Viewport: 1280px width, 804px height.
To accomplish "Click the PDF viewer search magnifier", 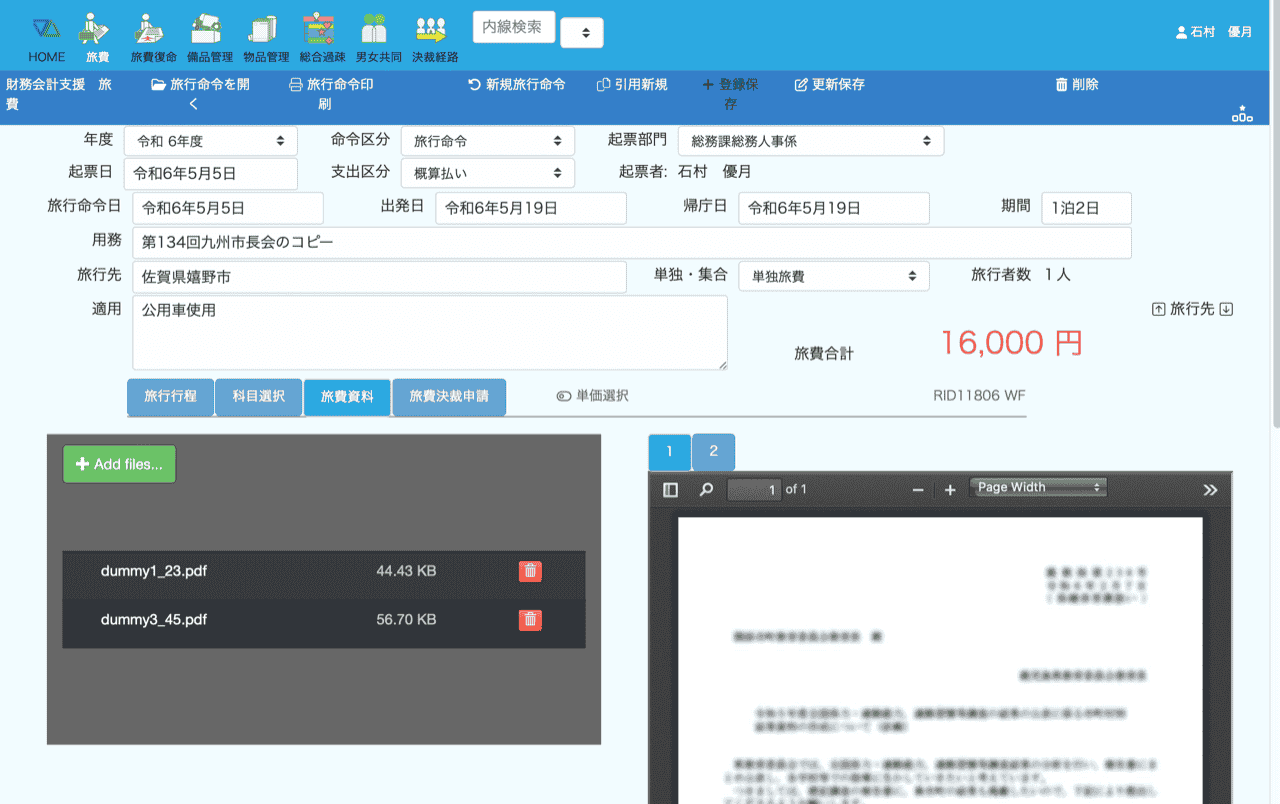I will [x=706, y=490].
